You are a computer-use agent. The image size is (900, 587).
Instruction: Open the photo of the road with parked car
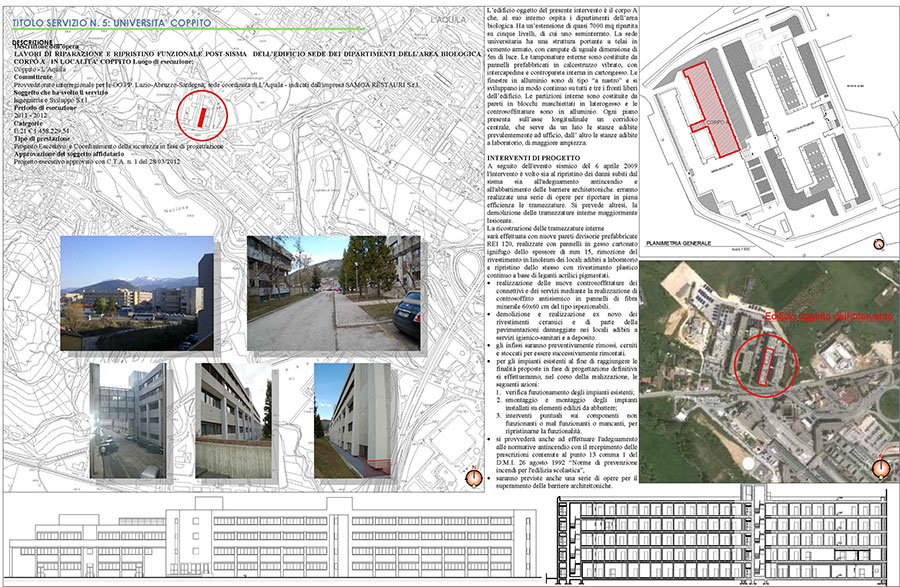click(333, 293)
